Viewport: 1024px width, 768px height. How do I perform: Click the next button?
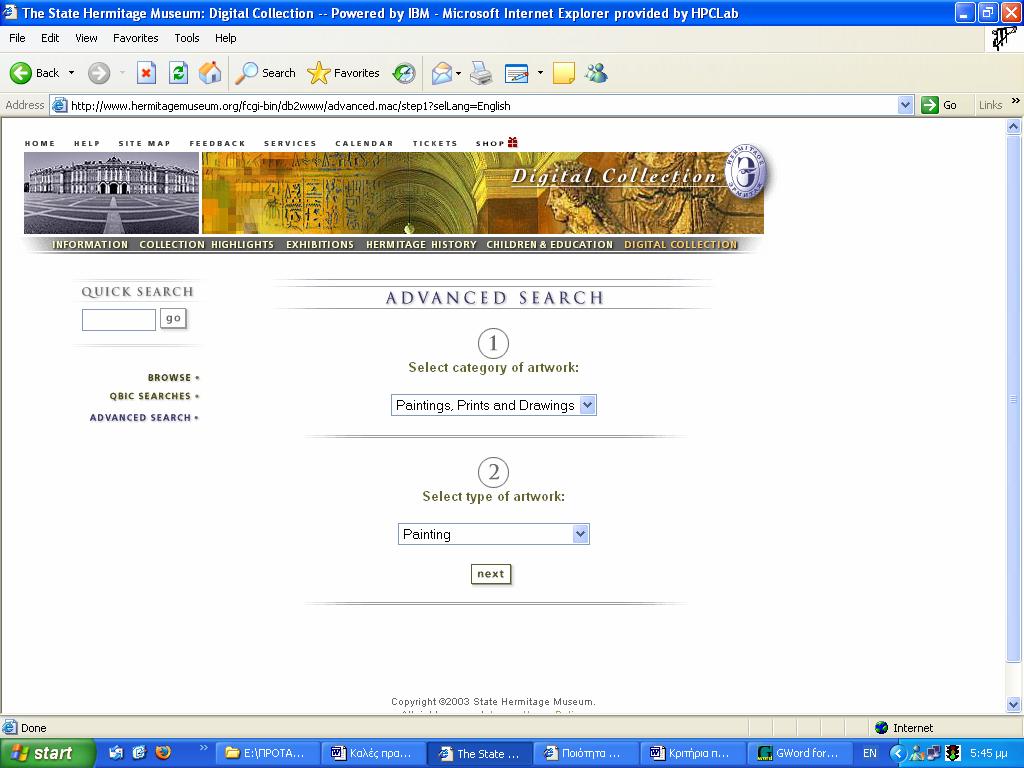pos(491,574)
